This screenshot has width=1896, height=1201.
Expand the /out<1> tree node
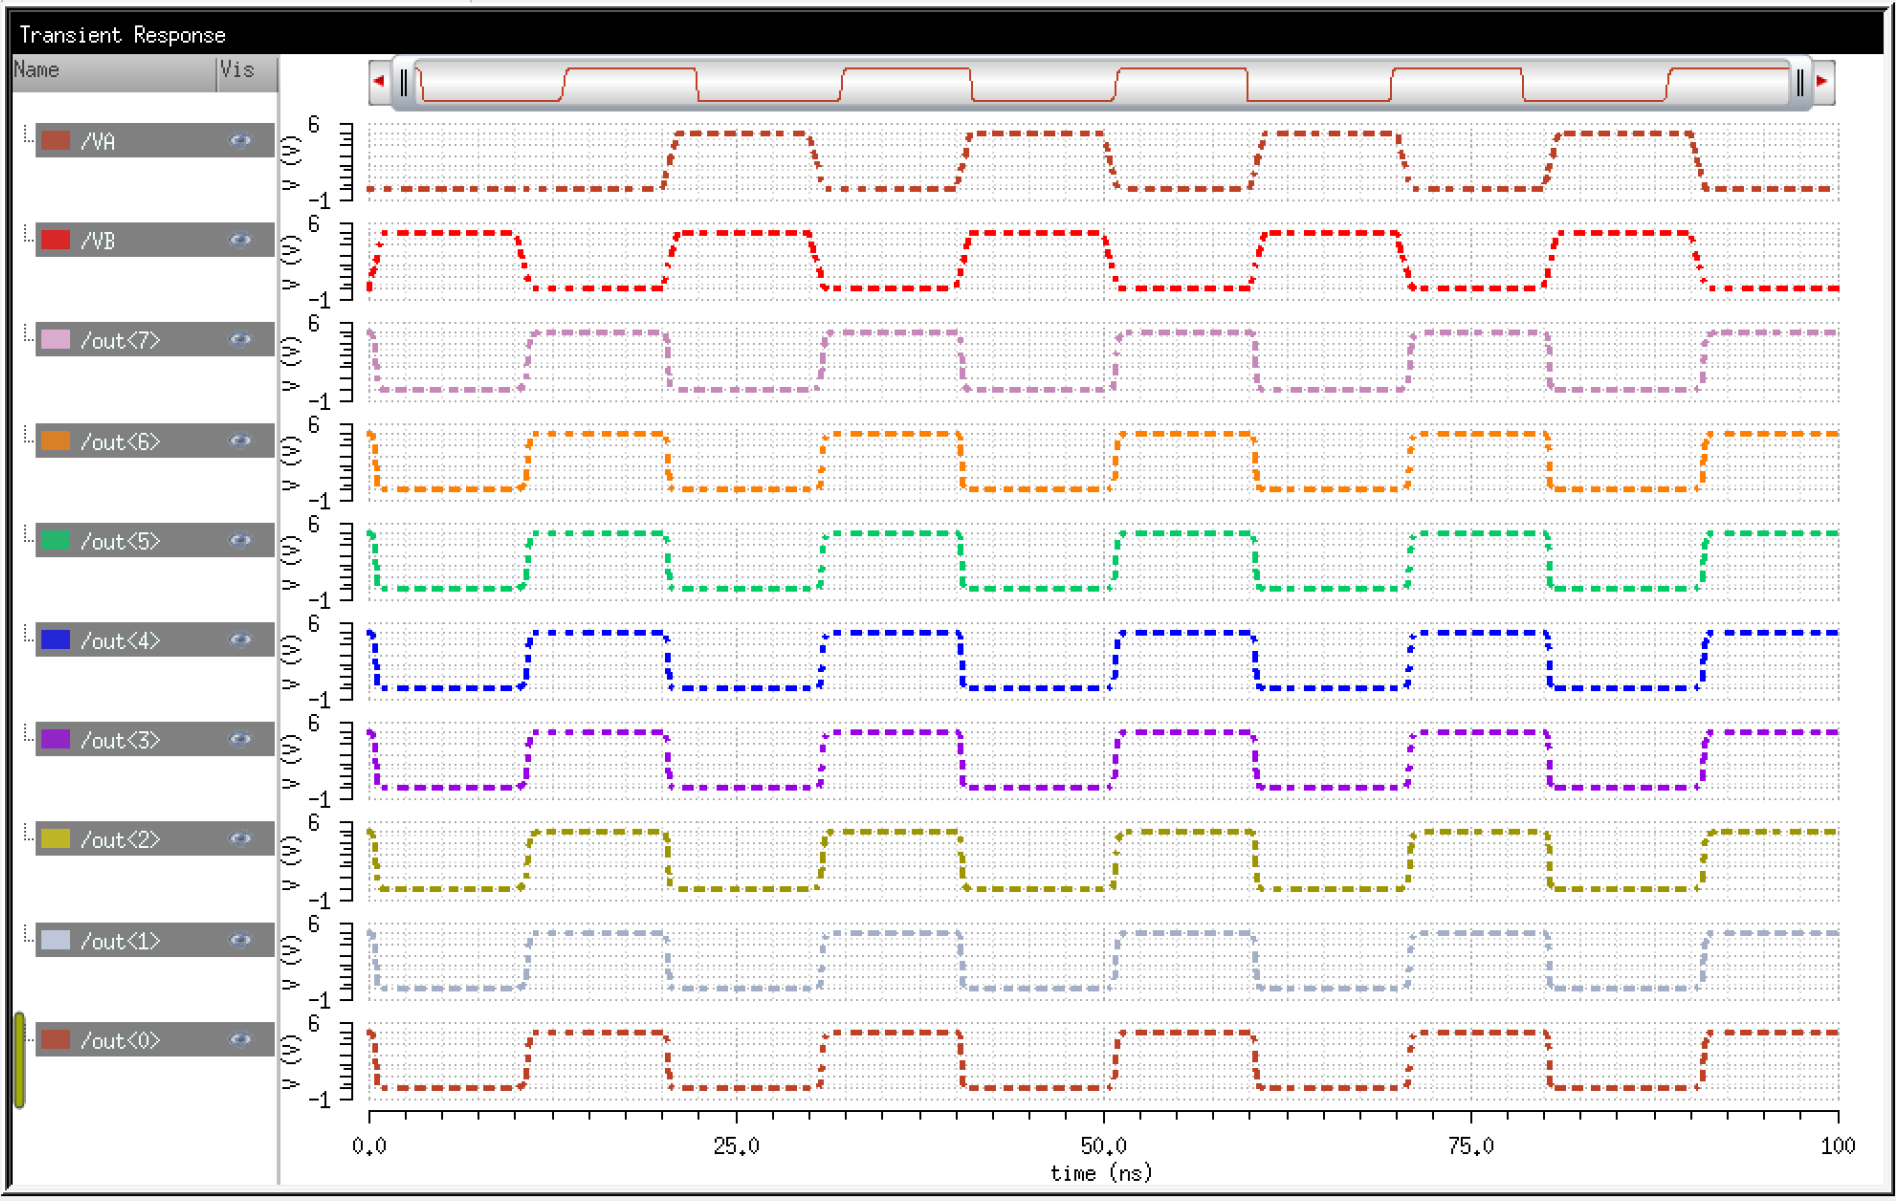pos(27,935)
